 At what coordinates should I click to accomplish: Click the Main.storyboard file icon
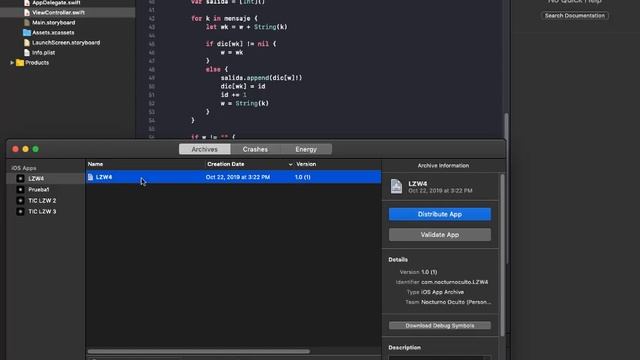click(x=27, y=22)
